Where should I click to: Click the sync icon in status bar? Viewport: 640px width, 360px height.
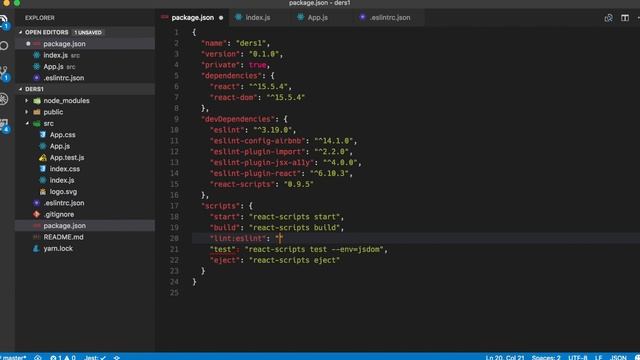point(38,358)
